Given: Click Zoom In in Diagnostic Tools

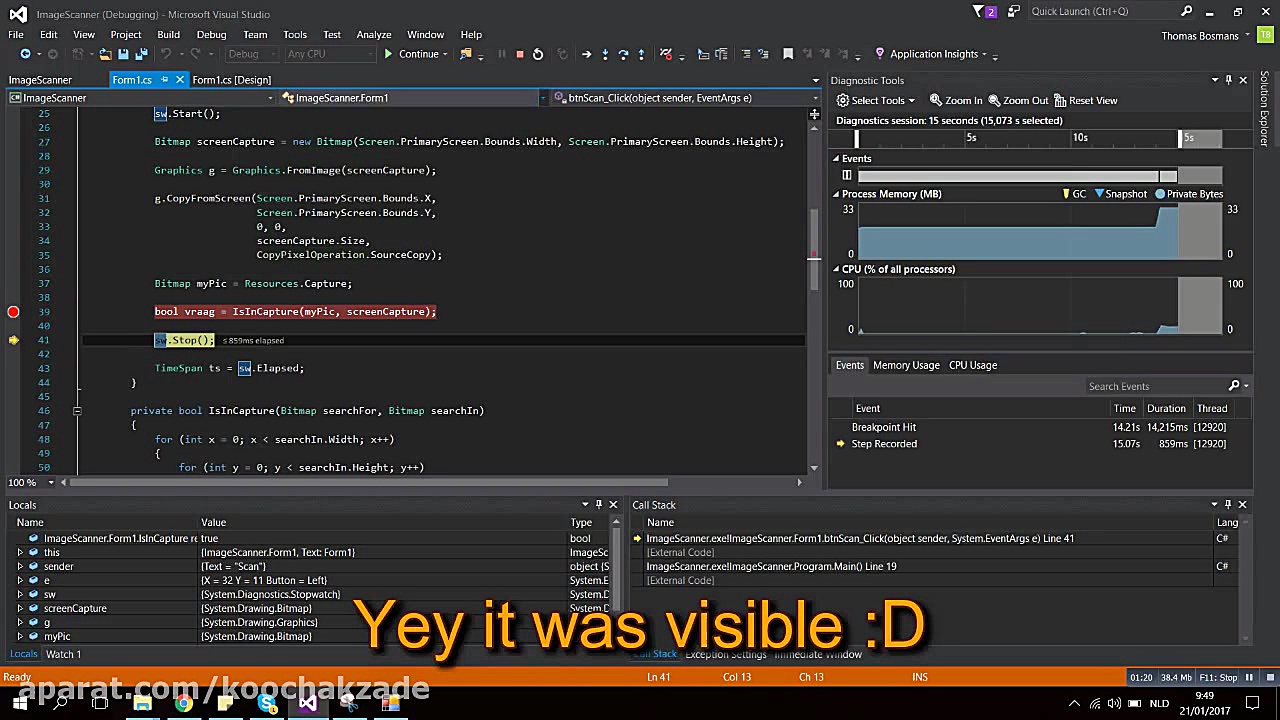Looking at the screenshot, I should [956, 100].
